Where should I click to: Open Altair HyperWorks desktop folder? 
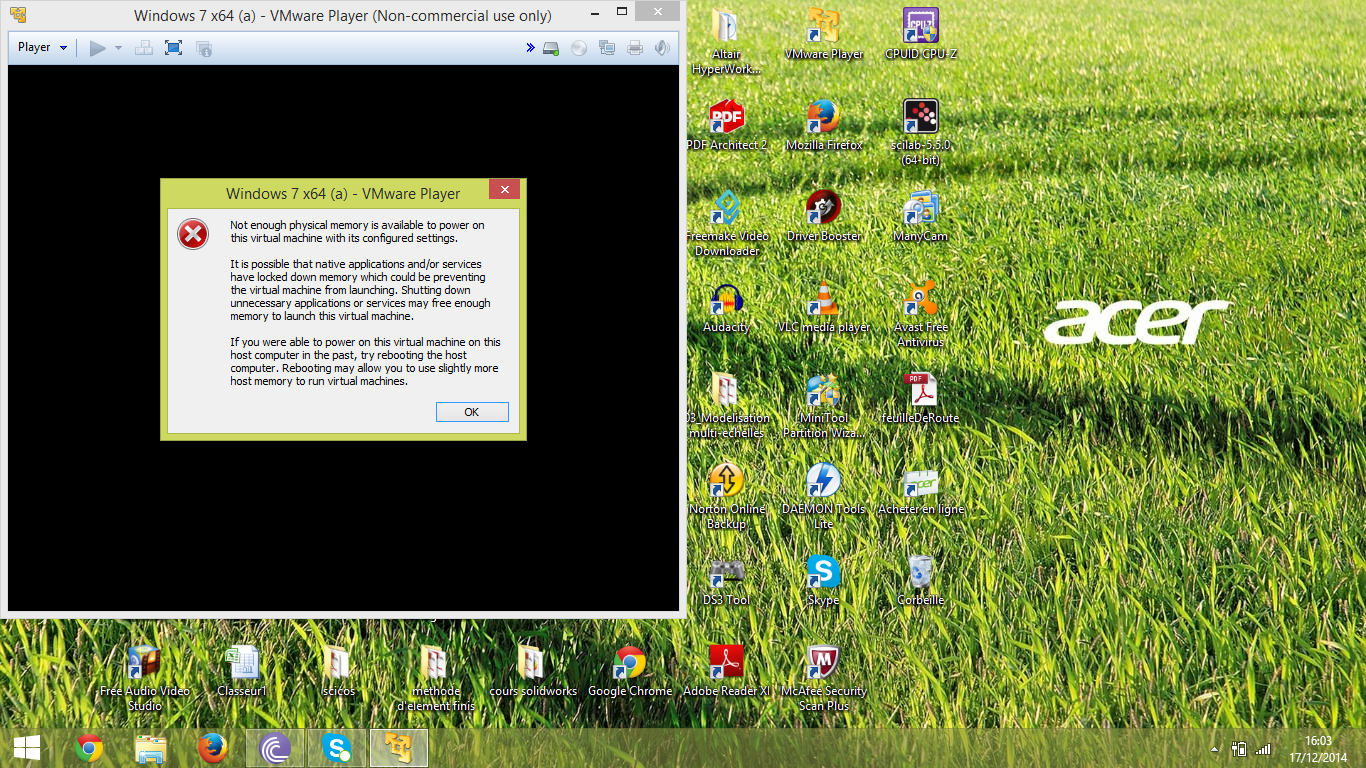(x=726, y=42)
